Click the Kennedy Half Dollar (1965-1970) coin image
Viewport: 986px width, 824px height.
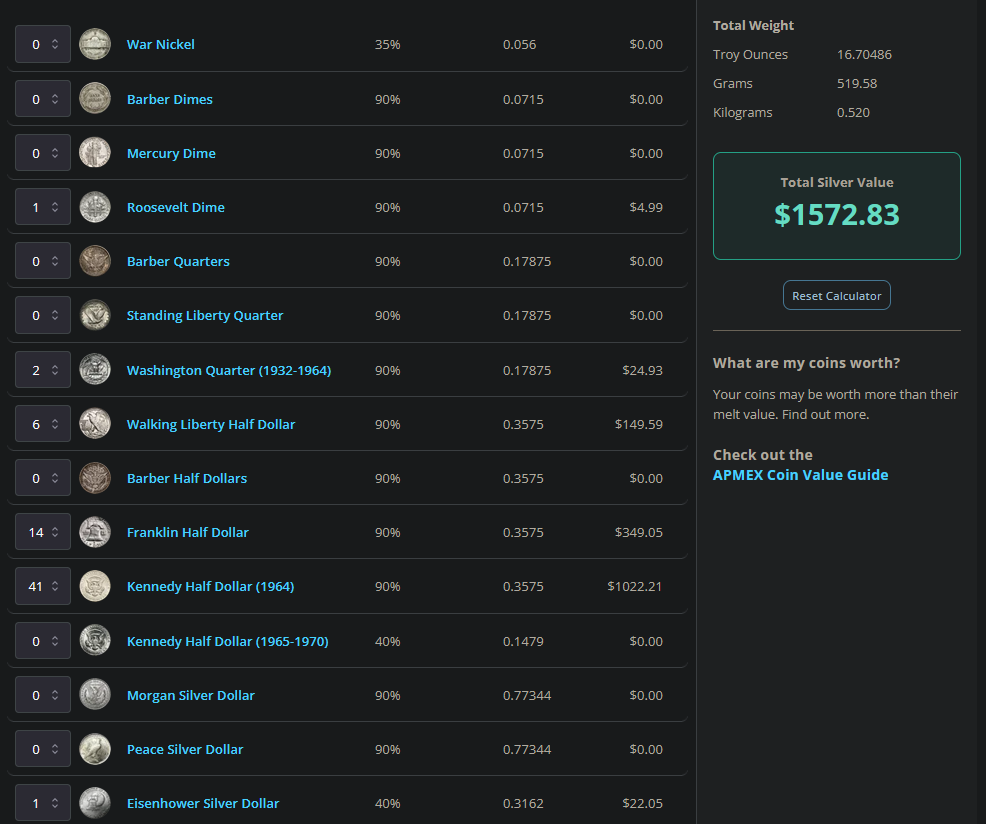click(x=95, y=641)
